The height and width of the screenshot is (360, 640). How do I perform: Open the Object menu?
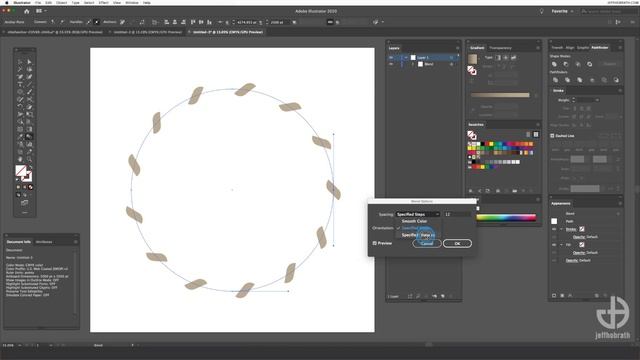coord(61,2)
